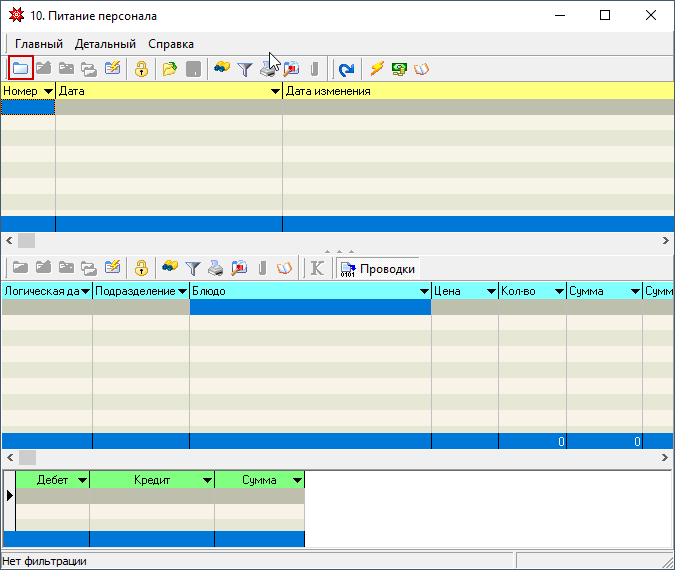Open the Номер column dropdown arrow
This screenshot has width=675, height=570.
coord(48,92)
